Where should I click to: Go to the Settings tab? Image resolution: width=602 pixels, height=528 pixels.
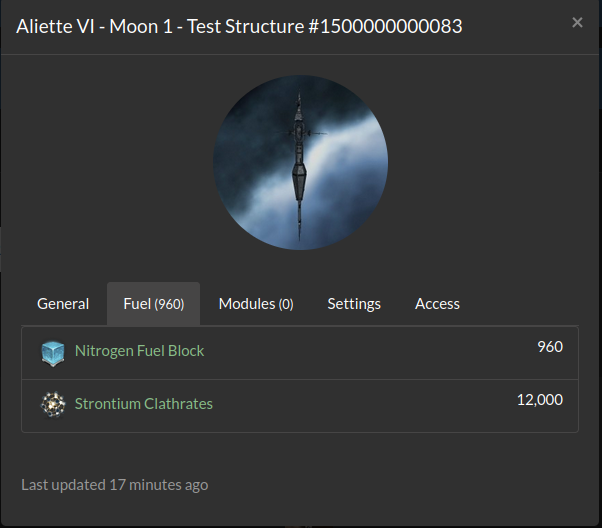pyautogui.click(x=354, y=304)
